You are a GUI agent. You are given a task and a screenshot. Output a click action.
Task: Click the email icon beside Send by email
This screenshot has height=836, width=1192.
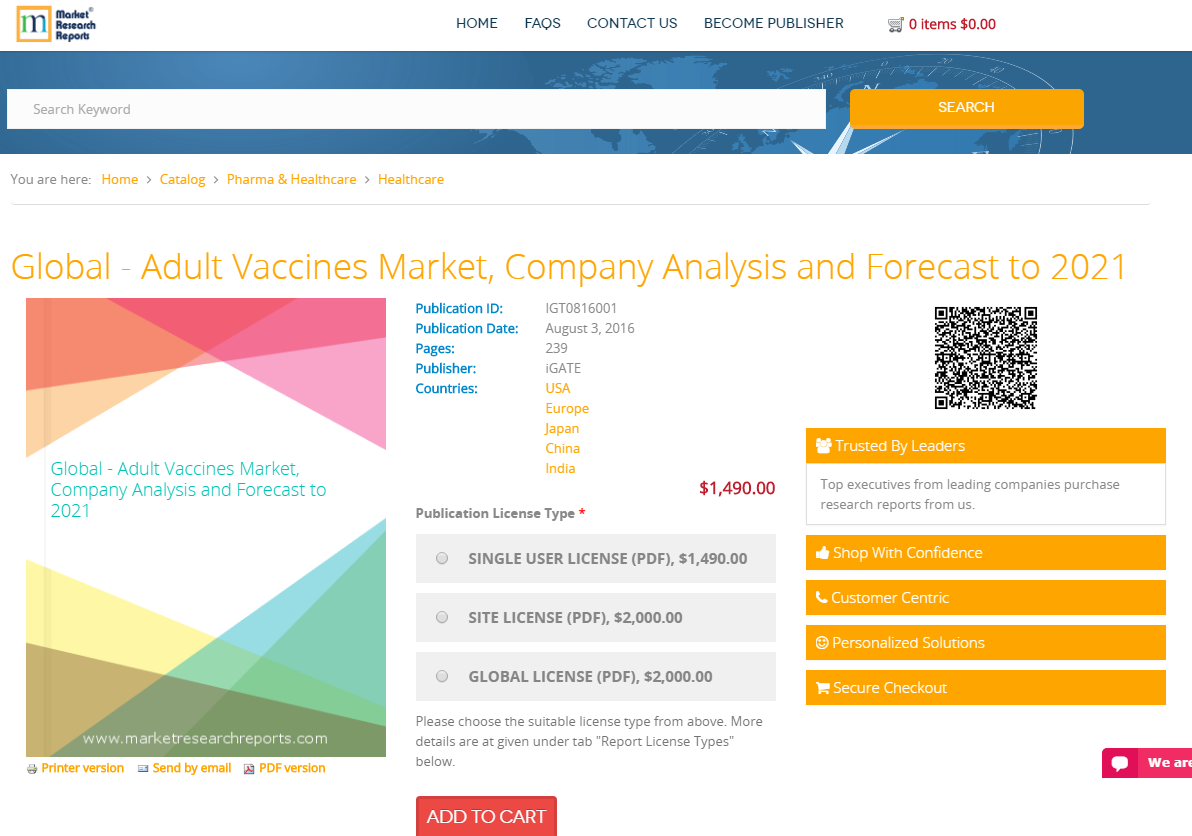click(x=143, y=769)
